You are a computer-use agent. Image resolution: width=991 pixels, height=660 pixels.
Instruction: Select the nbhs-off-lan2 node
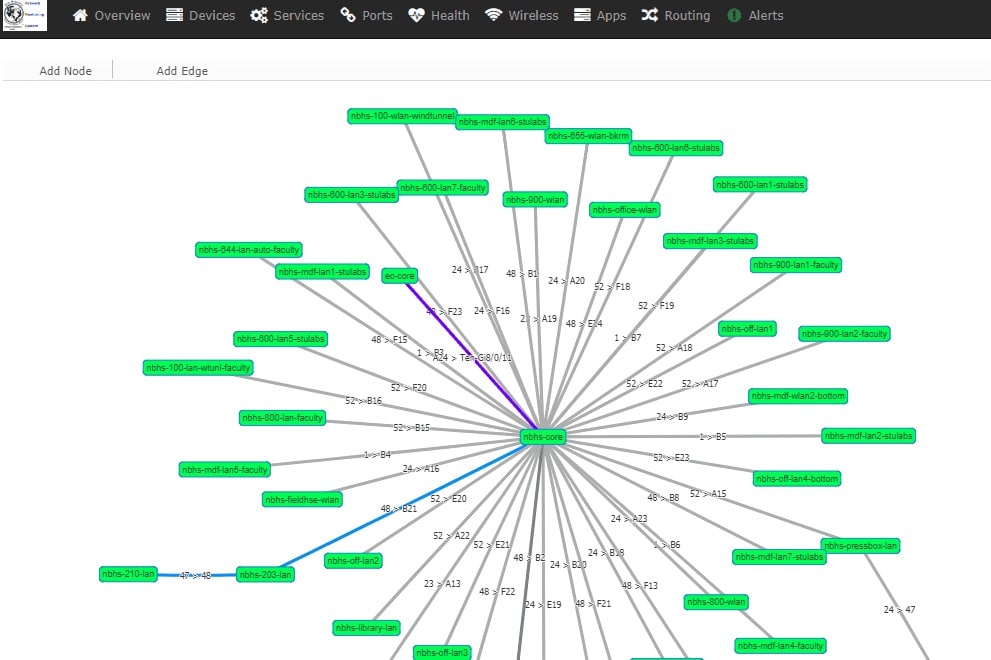pyautogui.click(x=353, y=561)
